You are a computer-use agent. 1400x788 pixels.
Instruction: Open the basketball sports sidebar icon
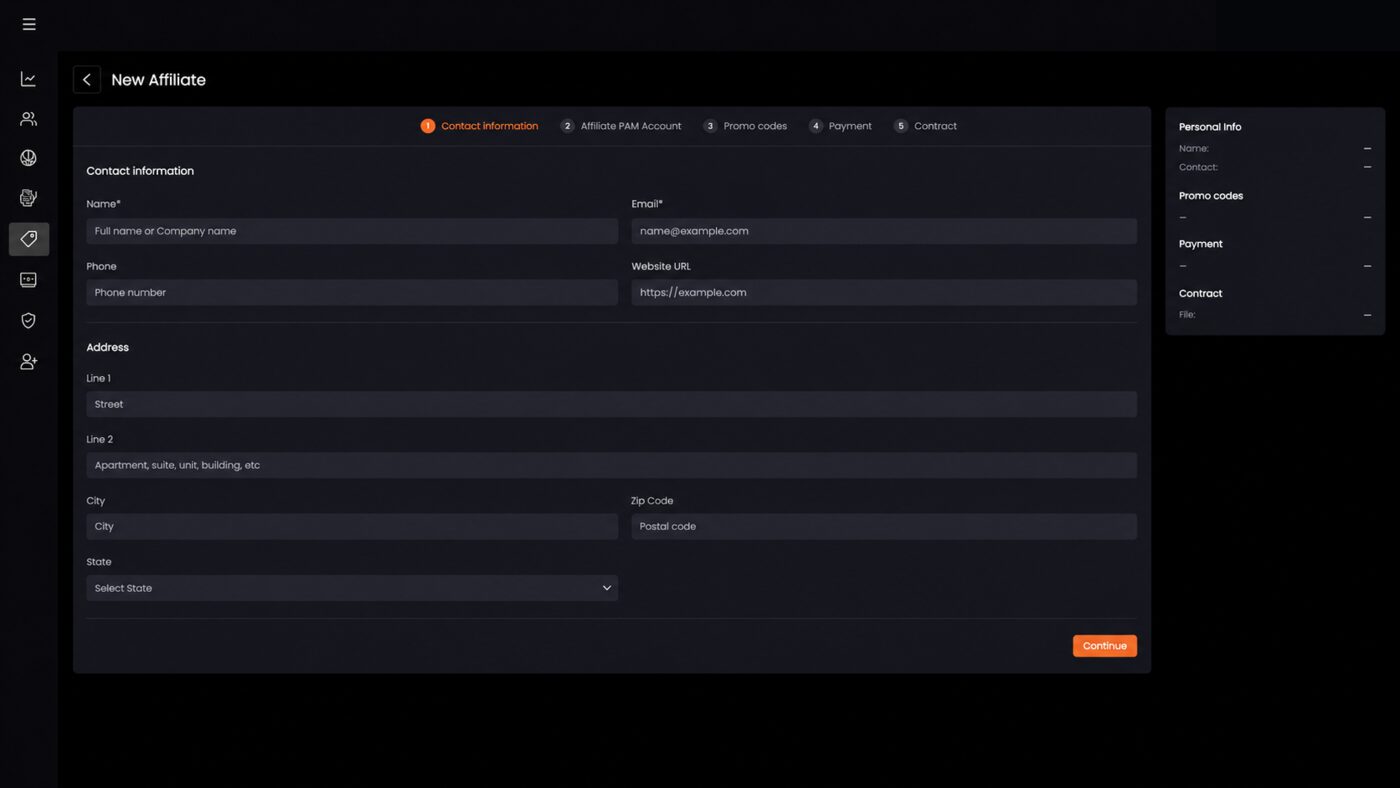pyautogui.click(x=28, y=158)
